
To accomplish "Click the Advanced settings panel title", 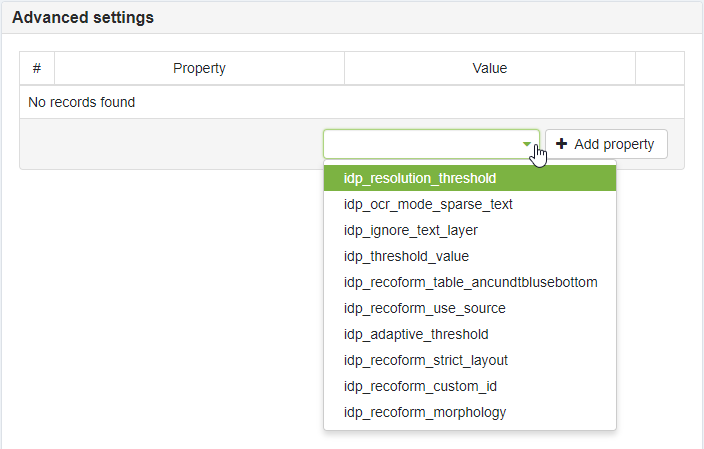I will tap(83, 18).
